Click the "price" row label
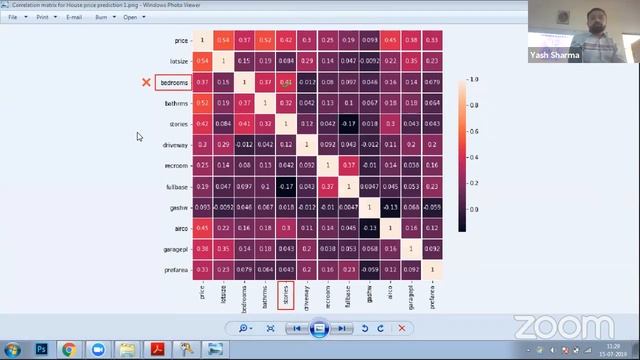This screenshot has width=640, height=360. (181, 40)
